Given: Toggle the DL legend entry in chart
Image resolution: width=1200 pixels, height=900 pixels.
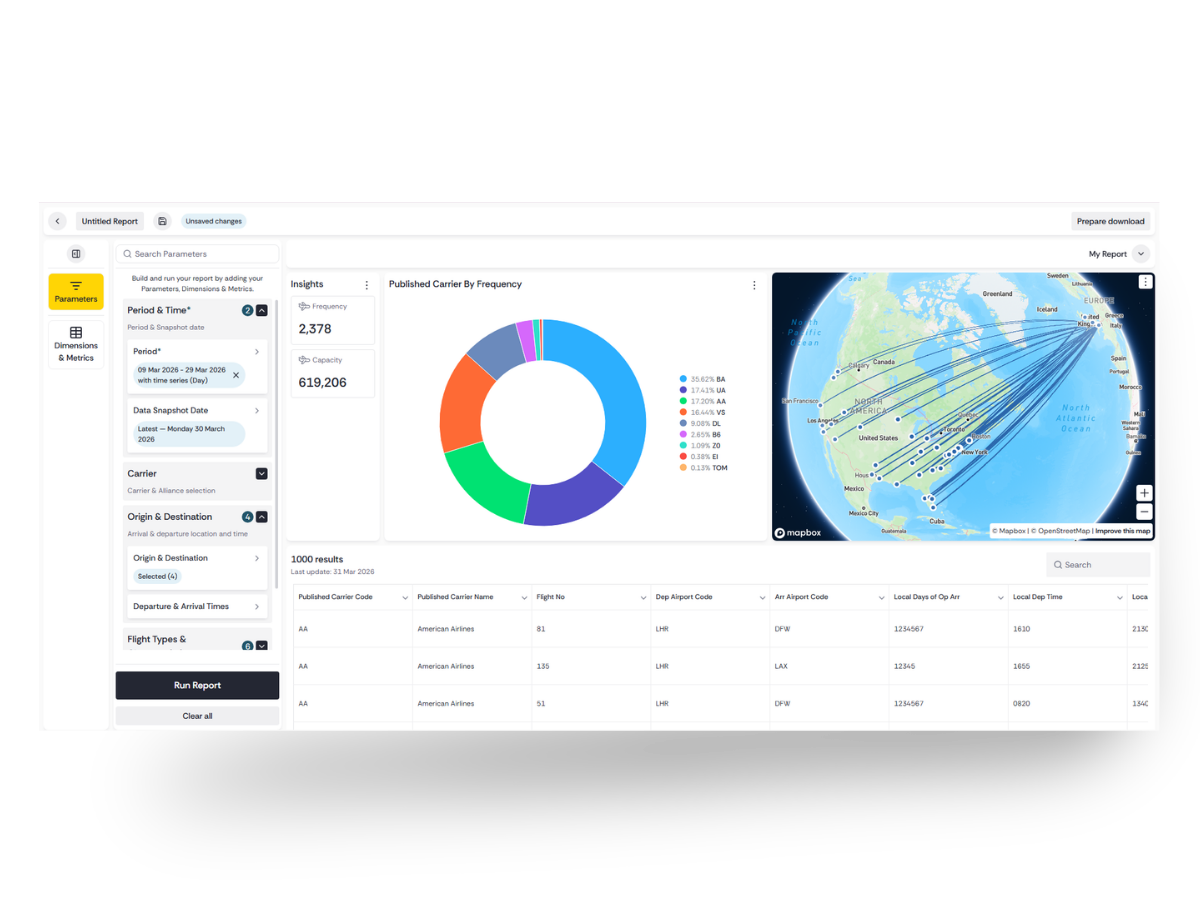Looking at the screenshot, I should click(702, 423).
